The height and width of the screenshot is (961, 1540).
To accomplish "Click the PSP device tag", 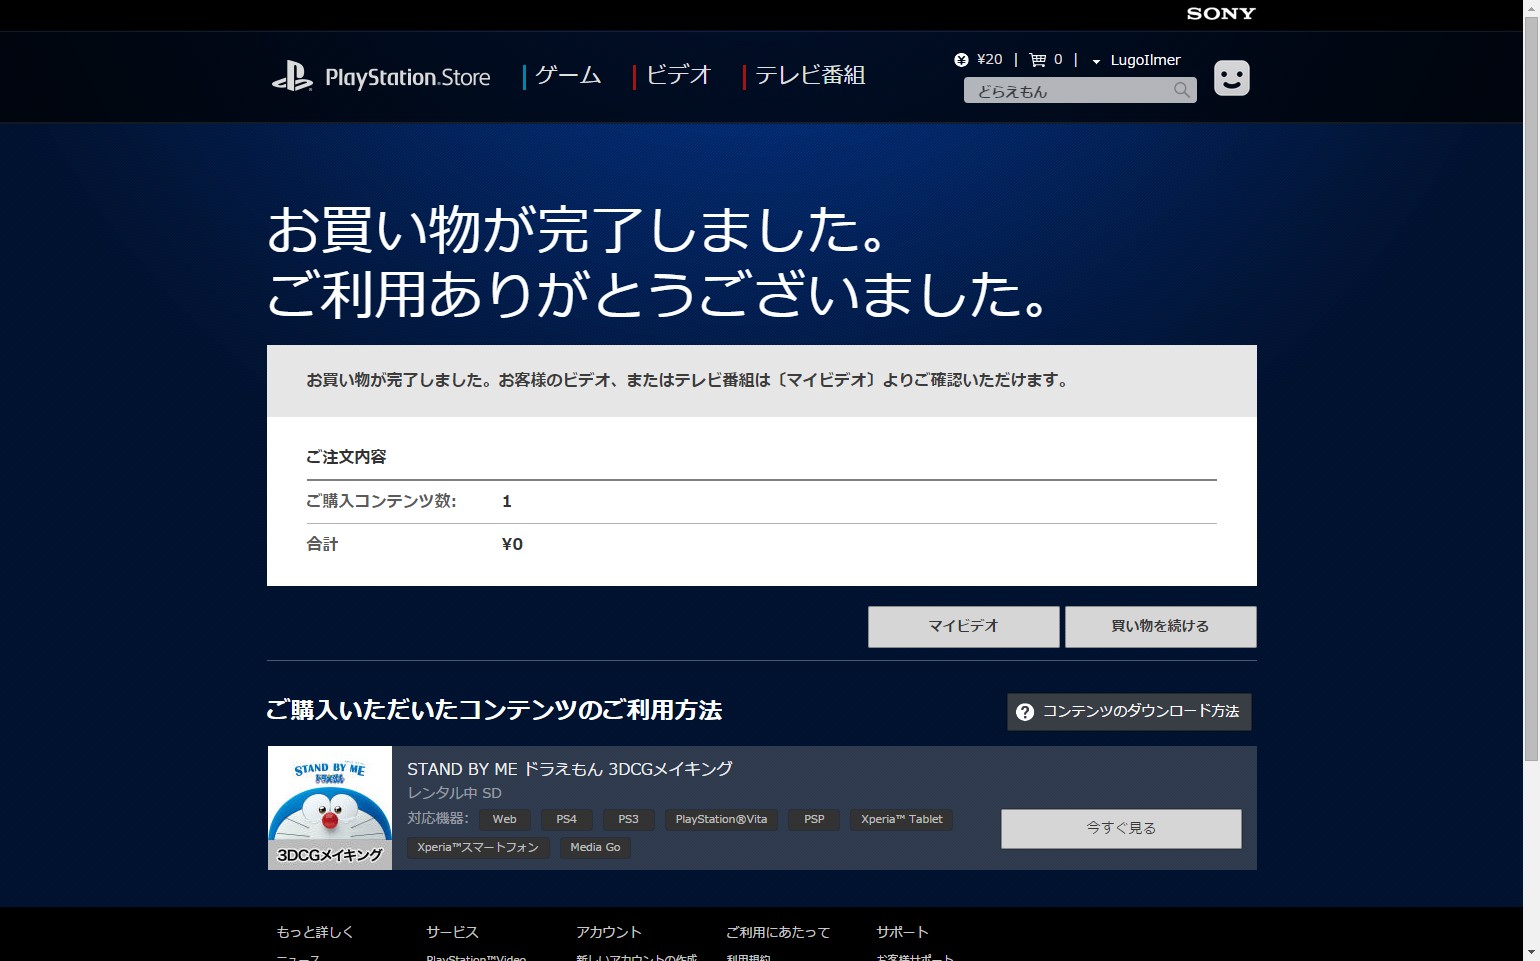I will click(814, 819).
